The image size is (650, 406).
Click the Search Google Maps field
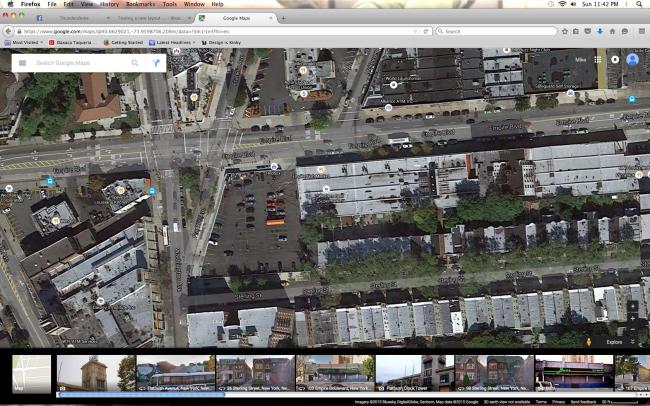coord(81,63)
